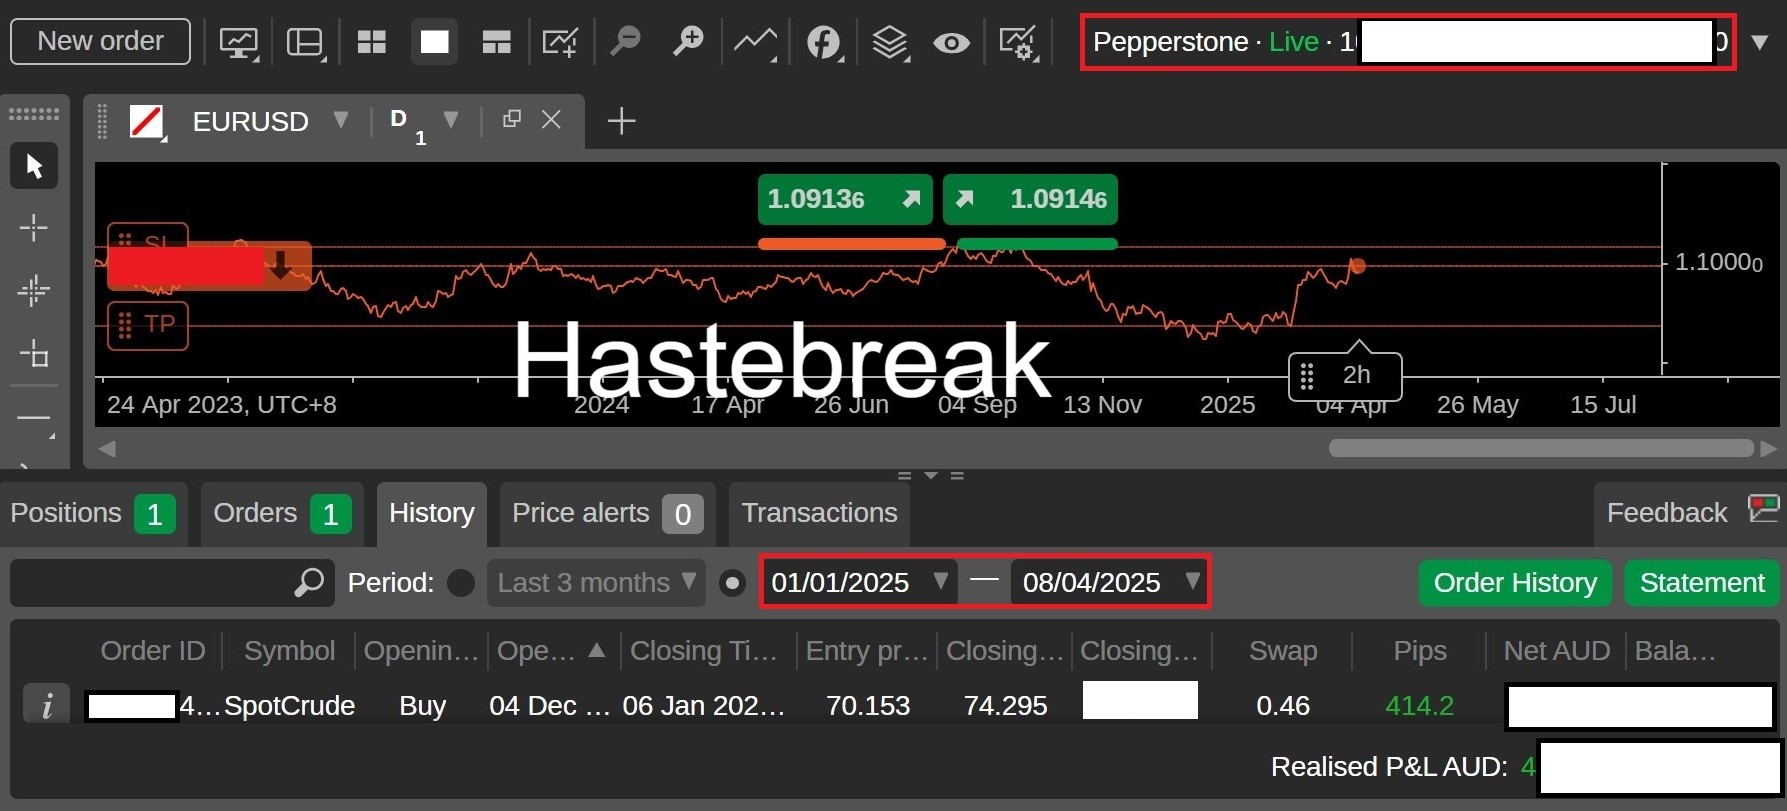
Task: Click the 1.09146 buy price button
Action: pyautogui.click(x=1030, y=199)
